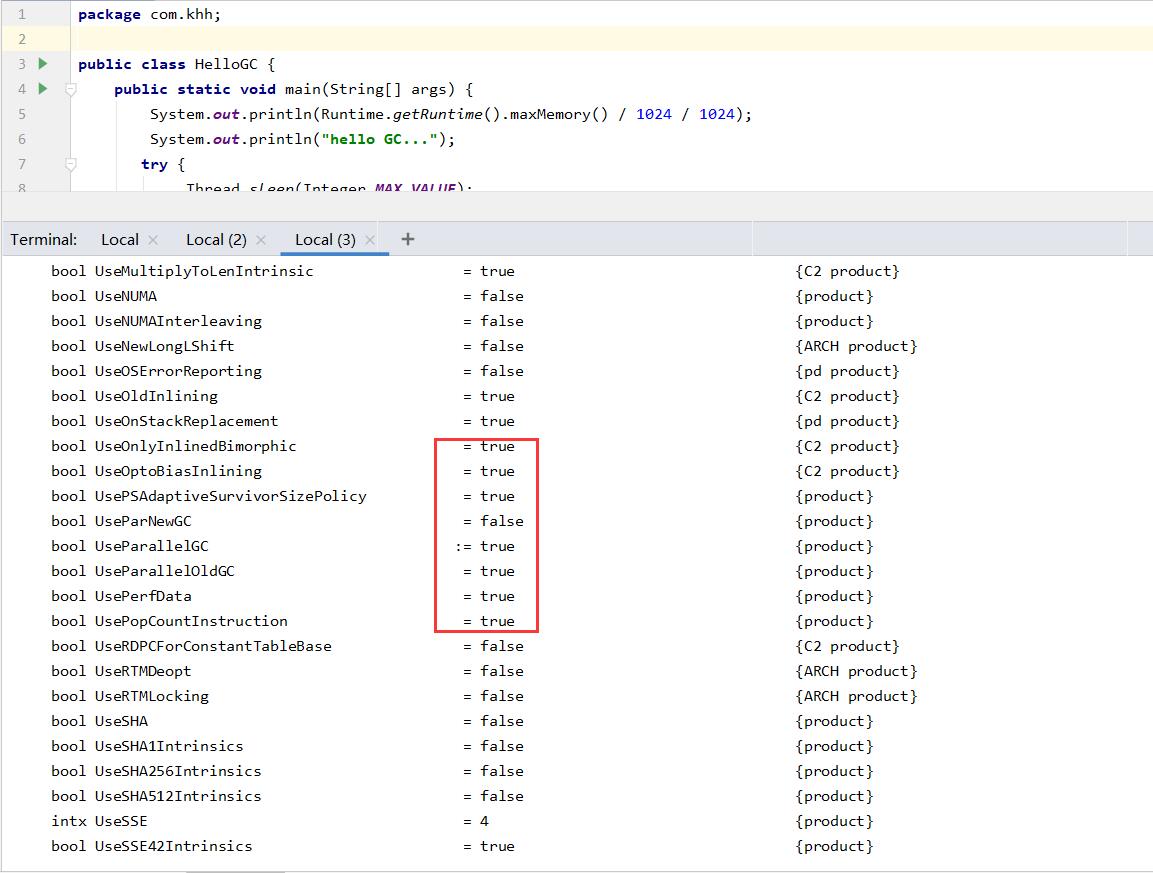The height and width of the screenshot is (873, 1153).
Task: Click line number 1 in the gutter
Action: coord(21,15)
